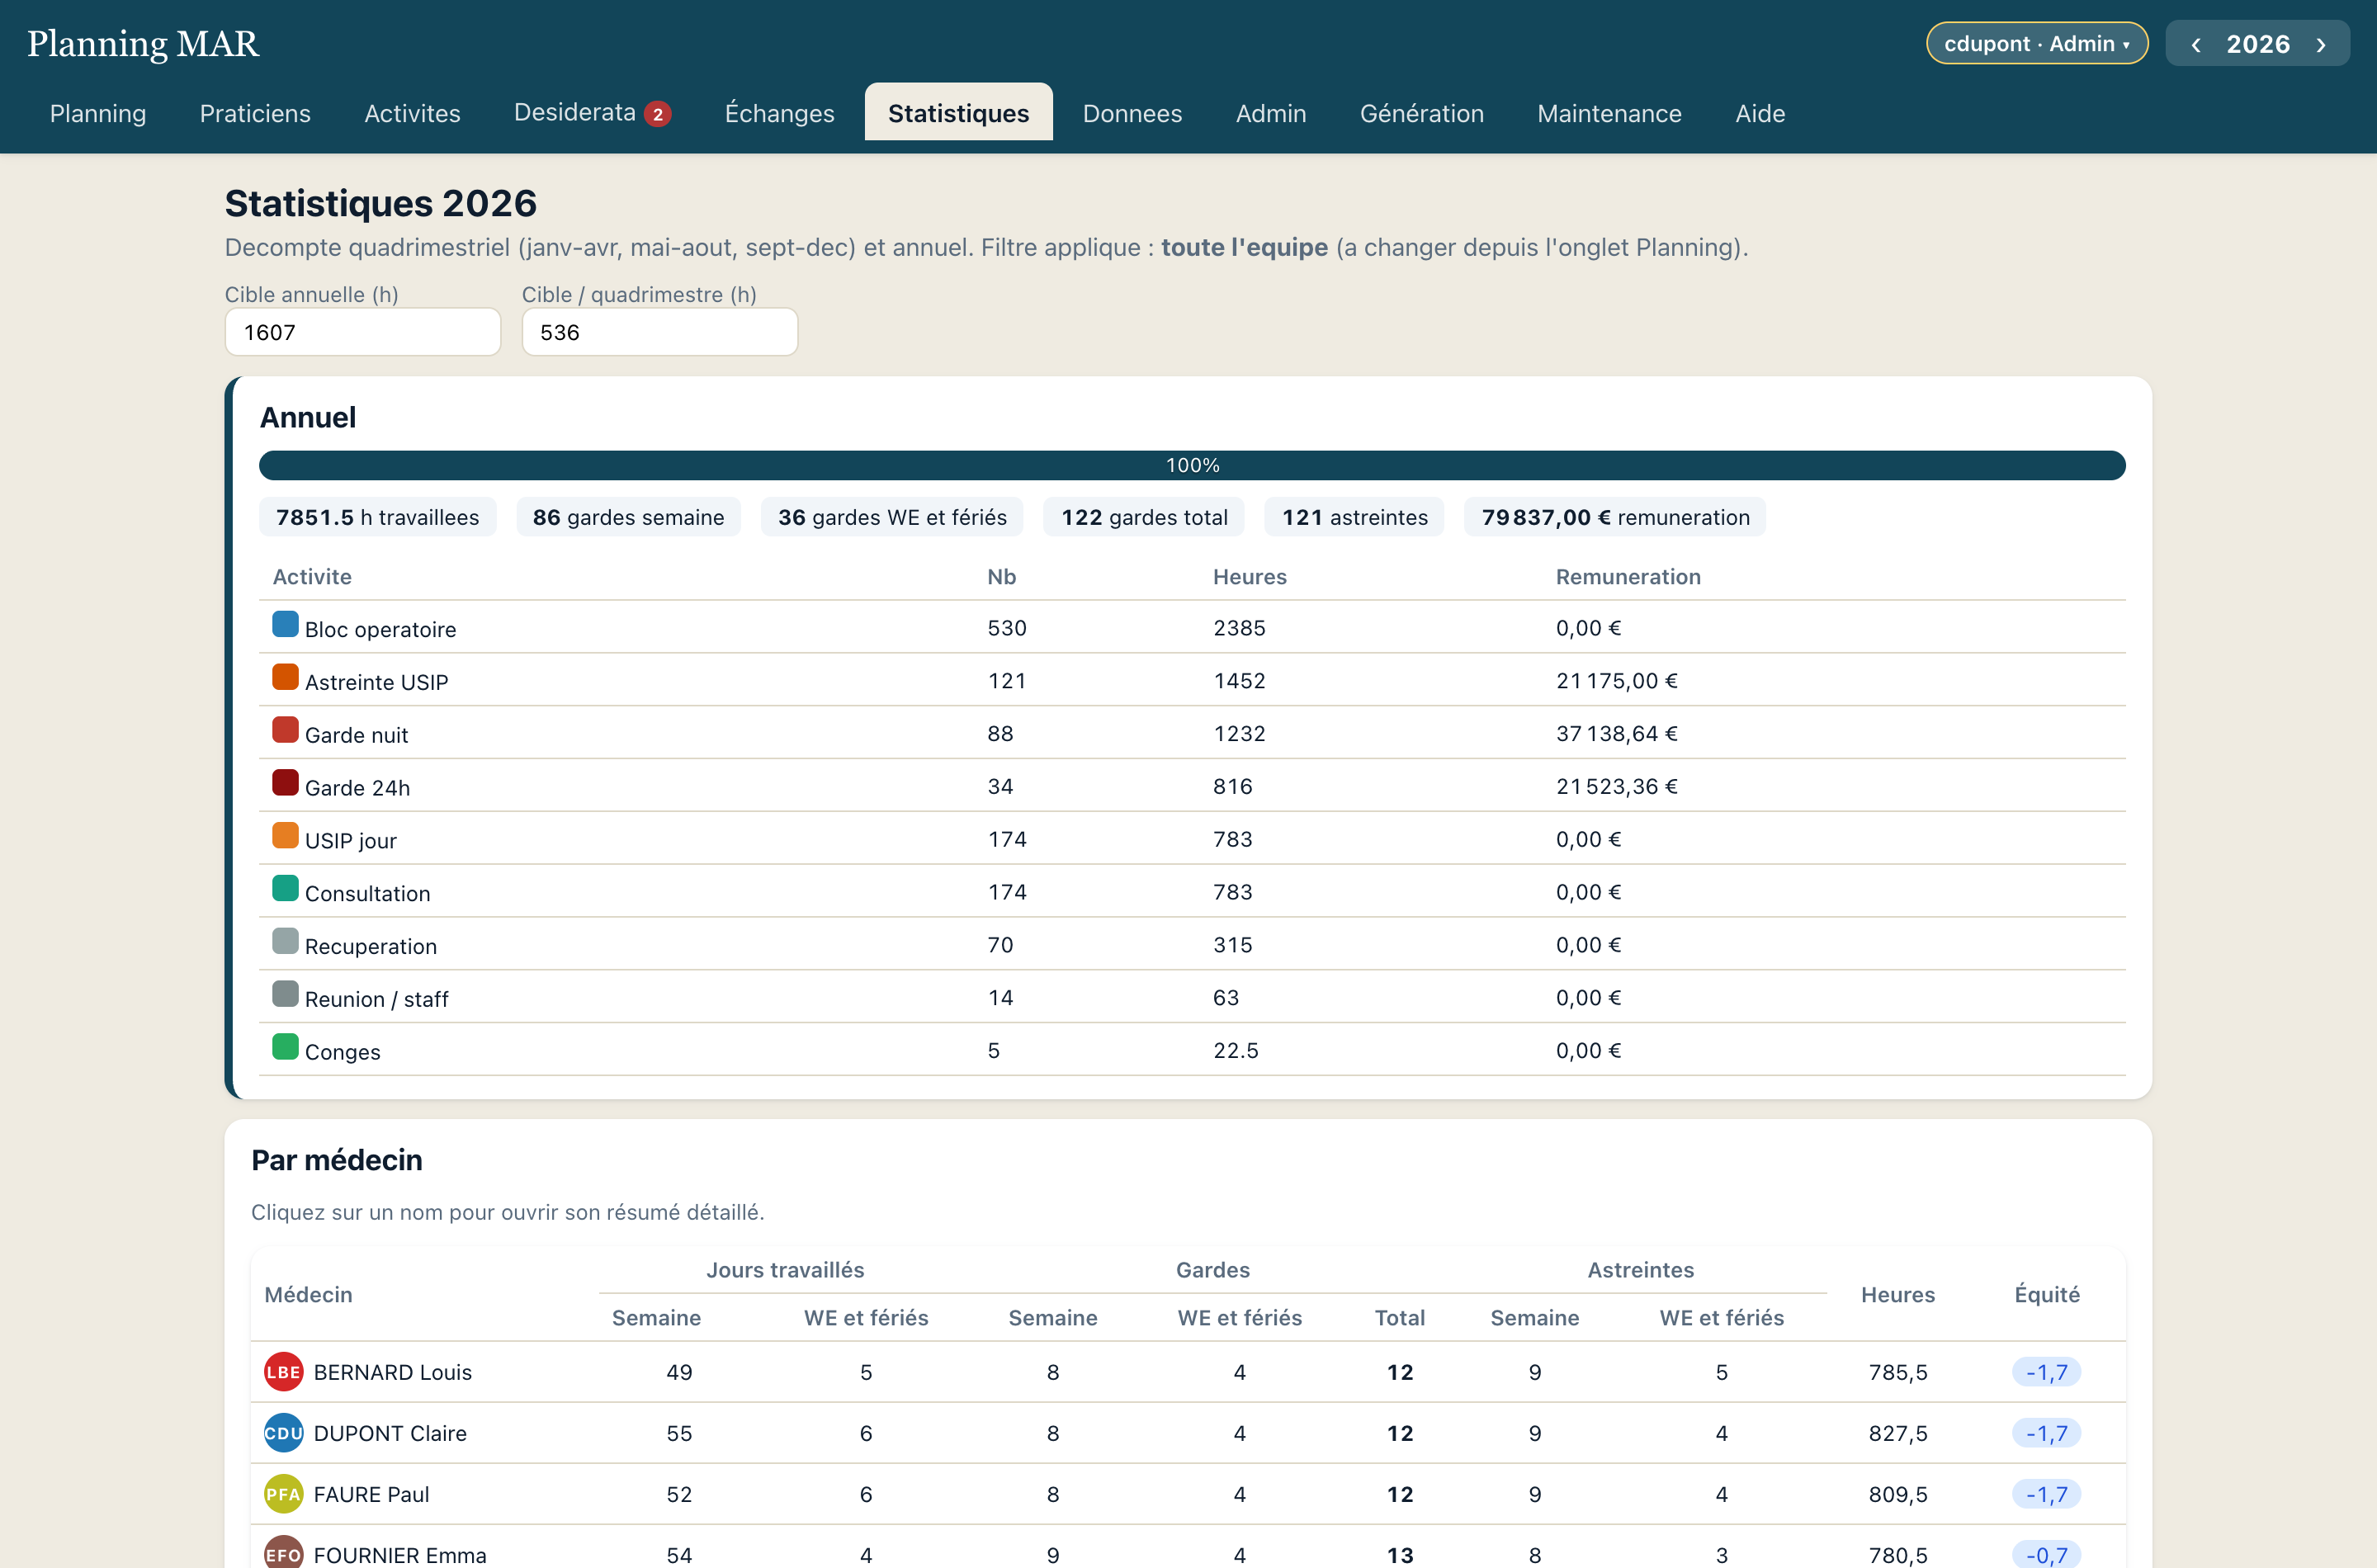Open the Activites tab

(412, 113)
